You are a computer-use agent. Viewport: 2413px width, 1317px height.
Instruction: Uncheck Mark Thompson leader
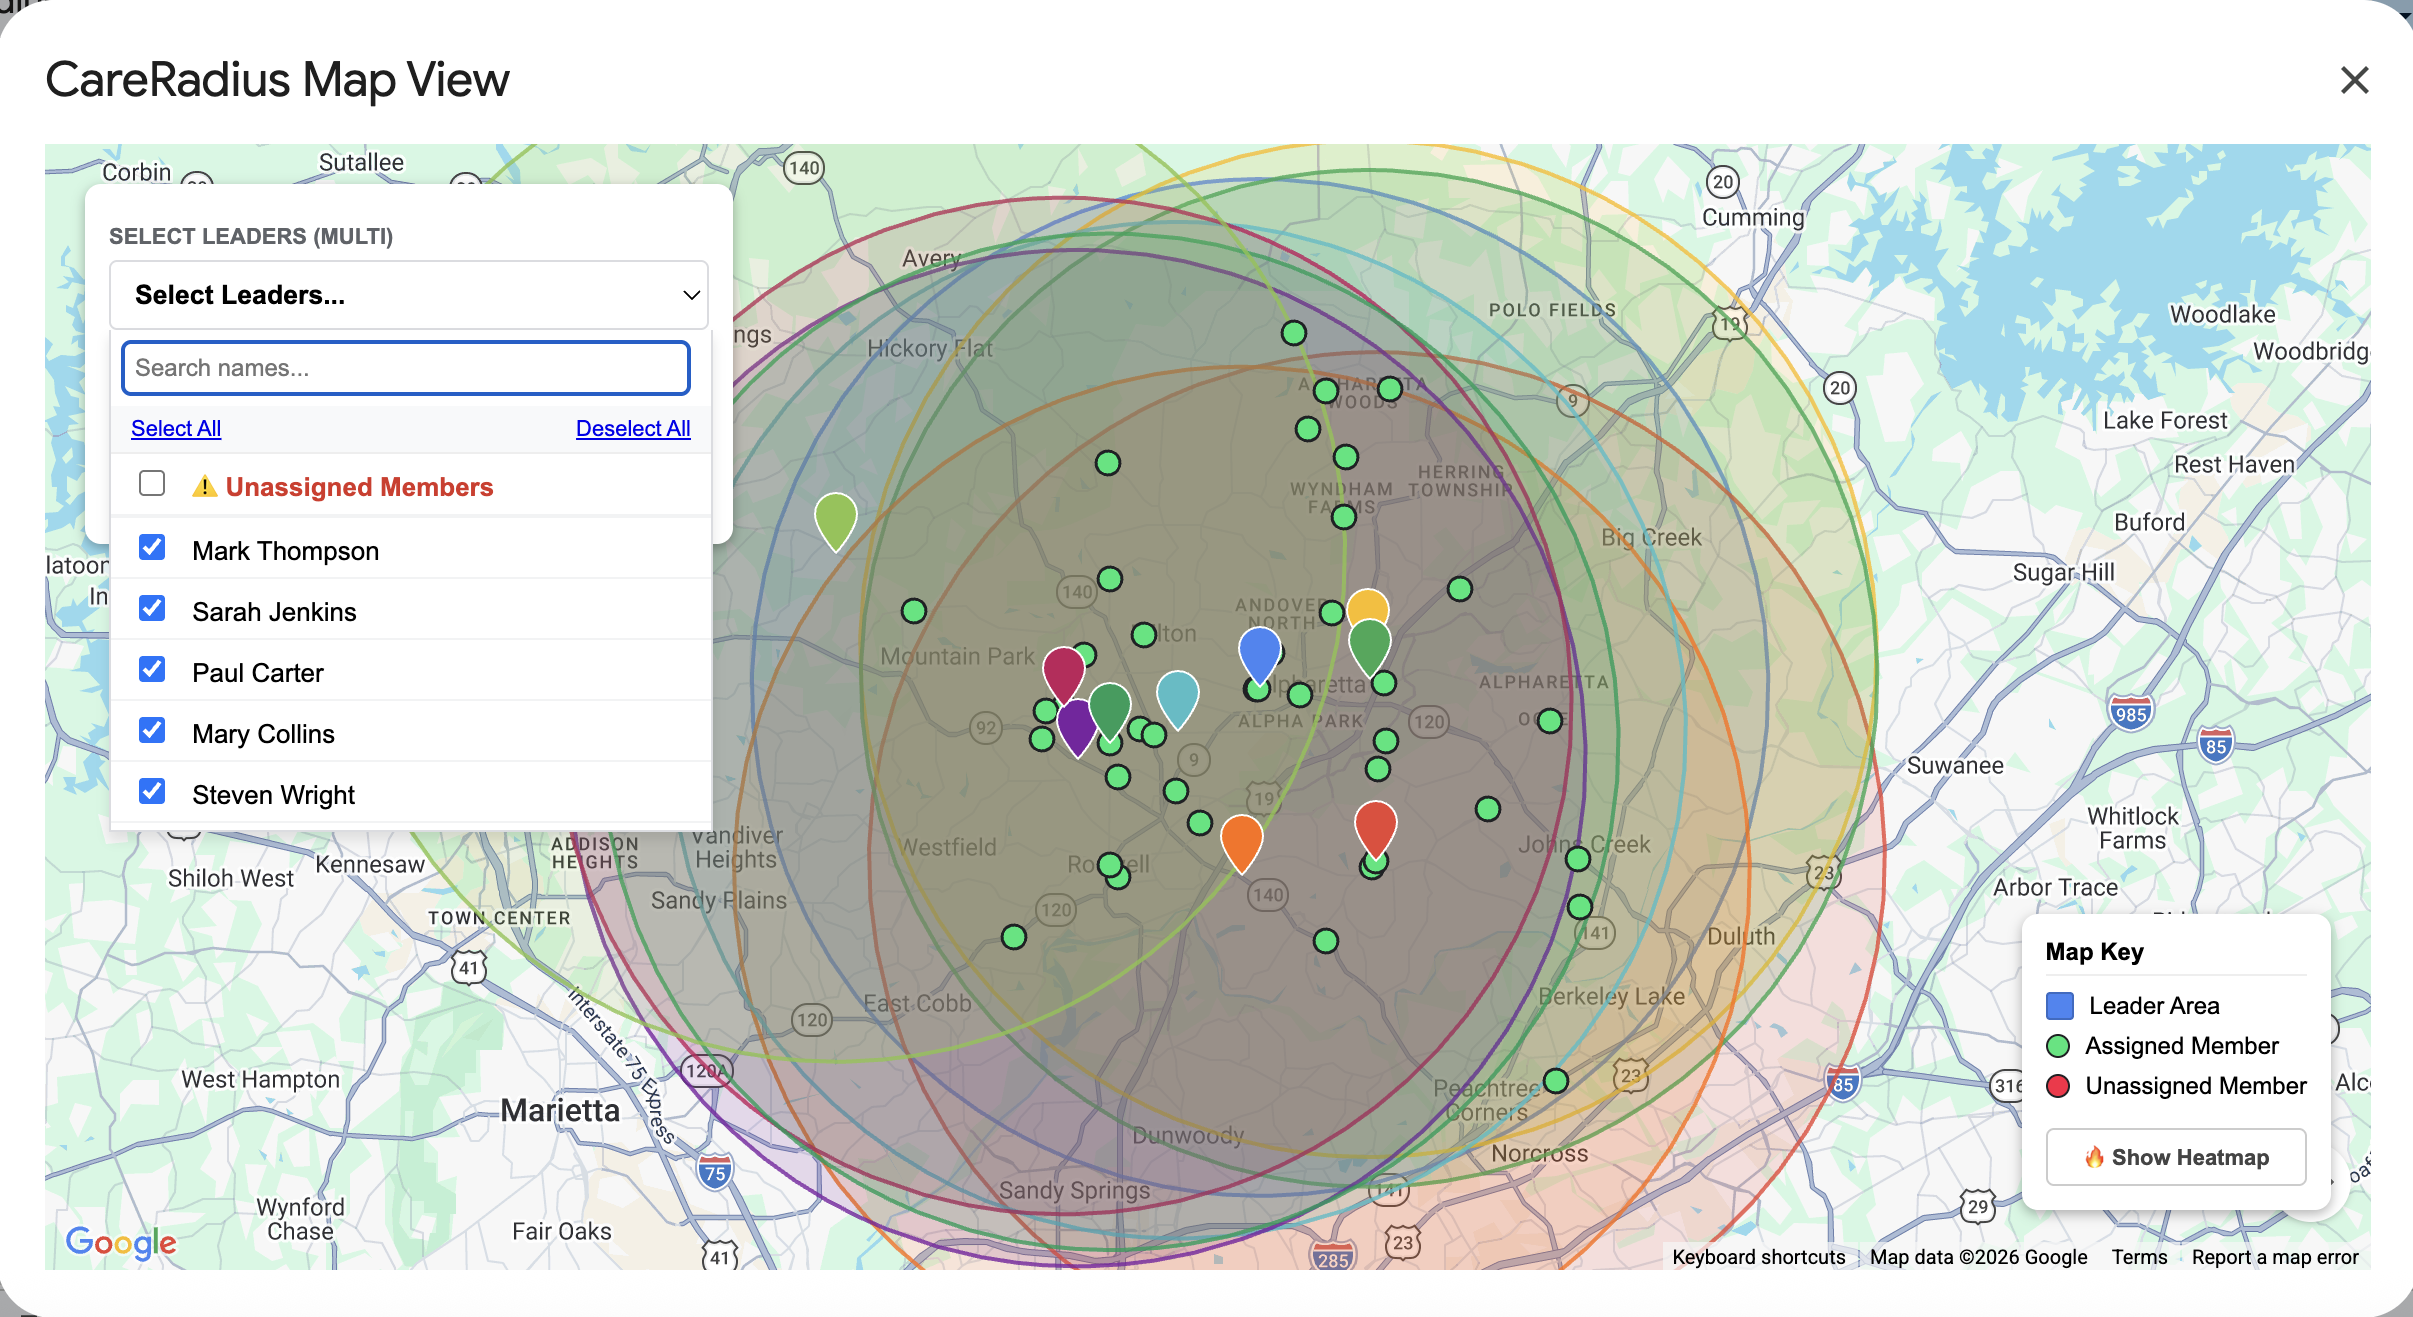152,548
